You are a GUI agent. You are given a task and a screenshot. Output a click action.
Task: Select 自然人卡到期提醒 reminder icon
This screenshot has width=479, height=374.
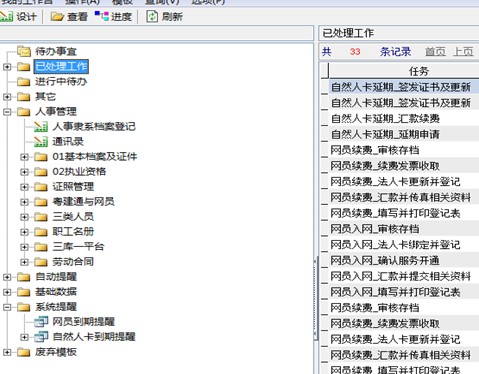(41, 336)
